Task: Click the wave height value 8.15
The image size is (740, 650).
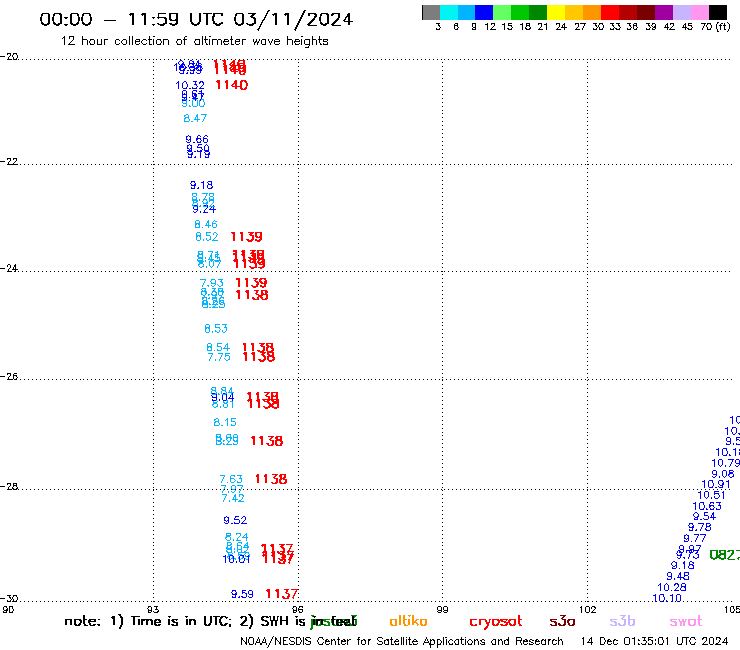Action: 225,422
